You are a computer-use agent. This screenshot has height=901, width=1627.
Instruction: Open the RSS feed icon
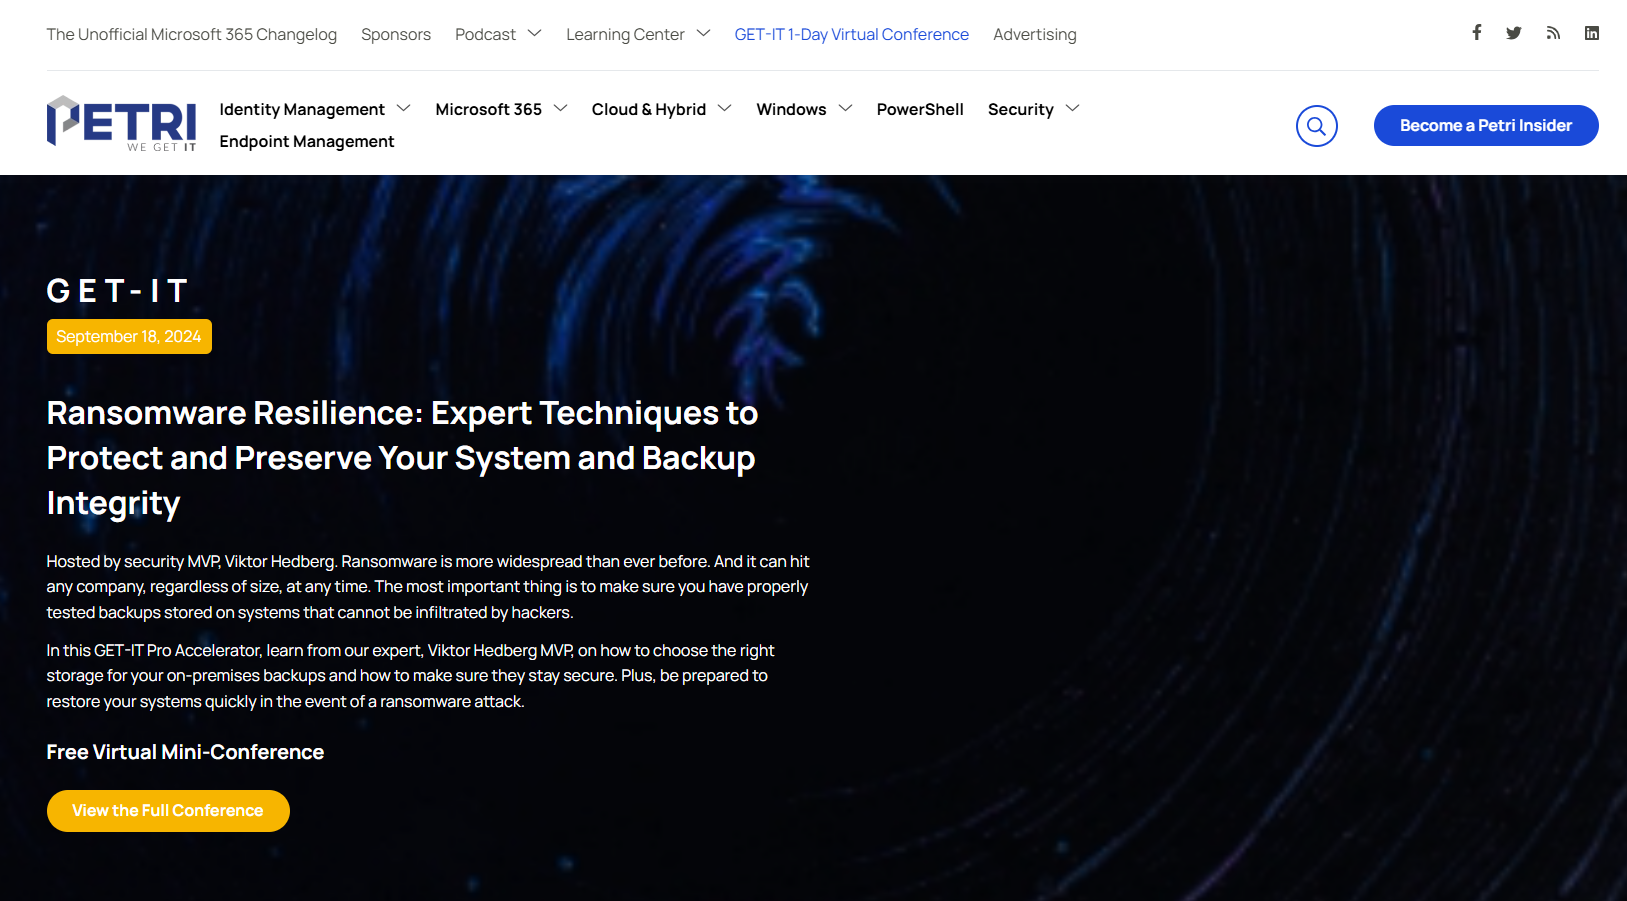click(x=1553, y=33)
